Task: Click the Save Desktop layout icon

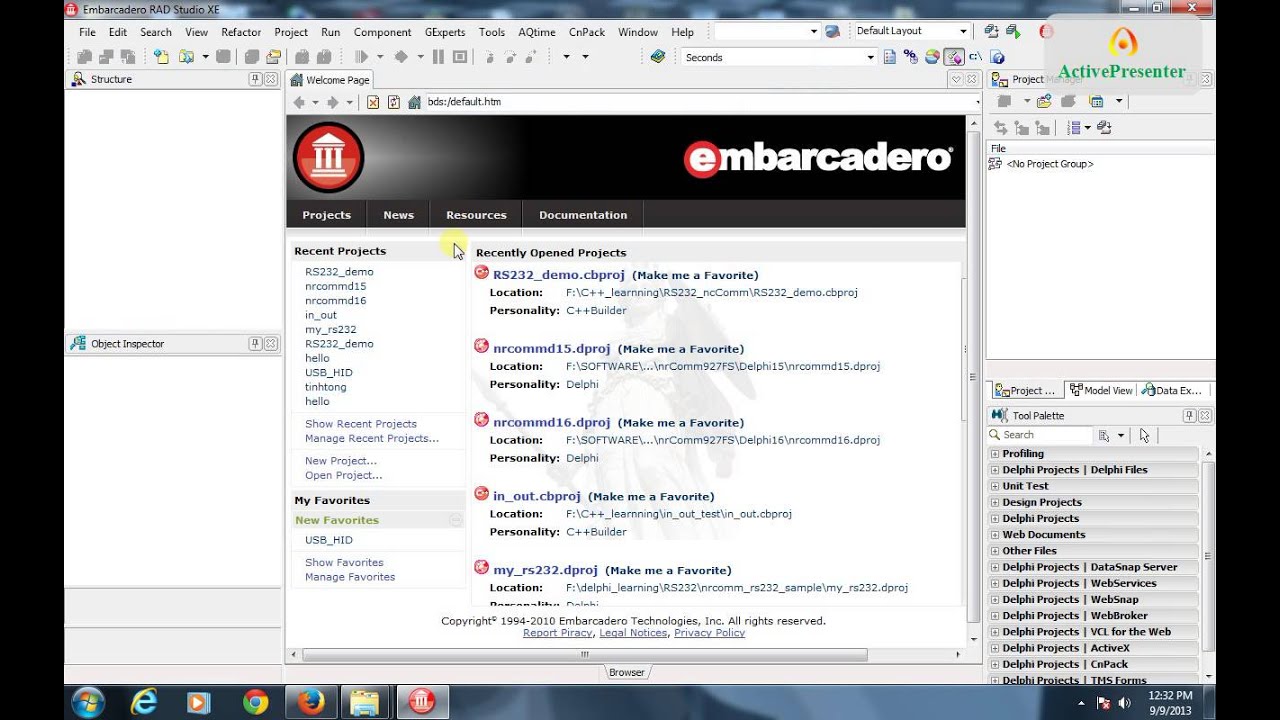Action: pyautogui.click(x=994, y=31)
